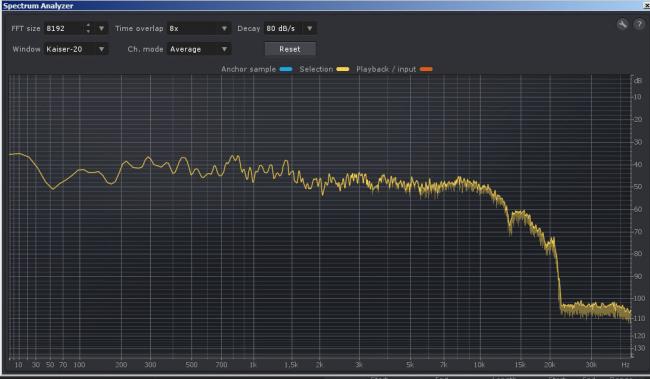The image size is (650, 379).
Task: Open the Ch. mode Average dropdown
Action: tap(199, 49)
